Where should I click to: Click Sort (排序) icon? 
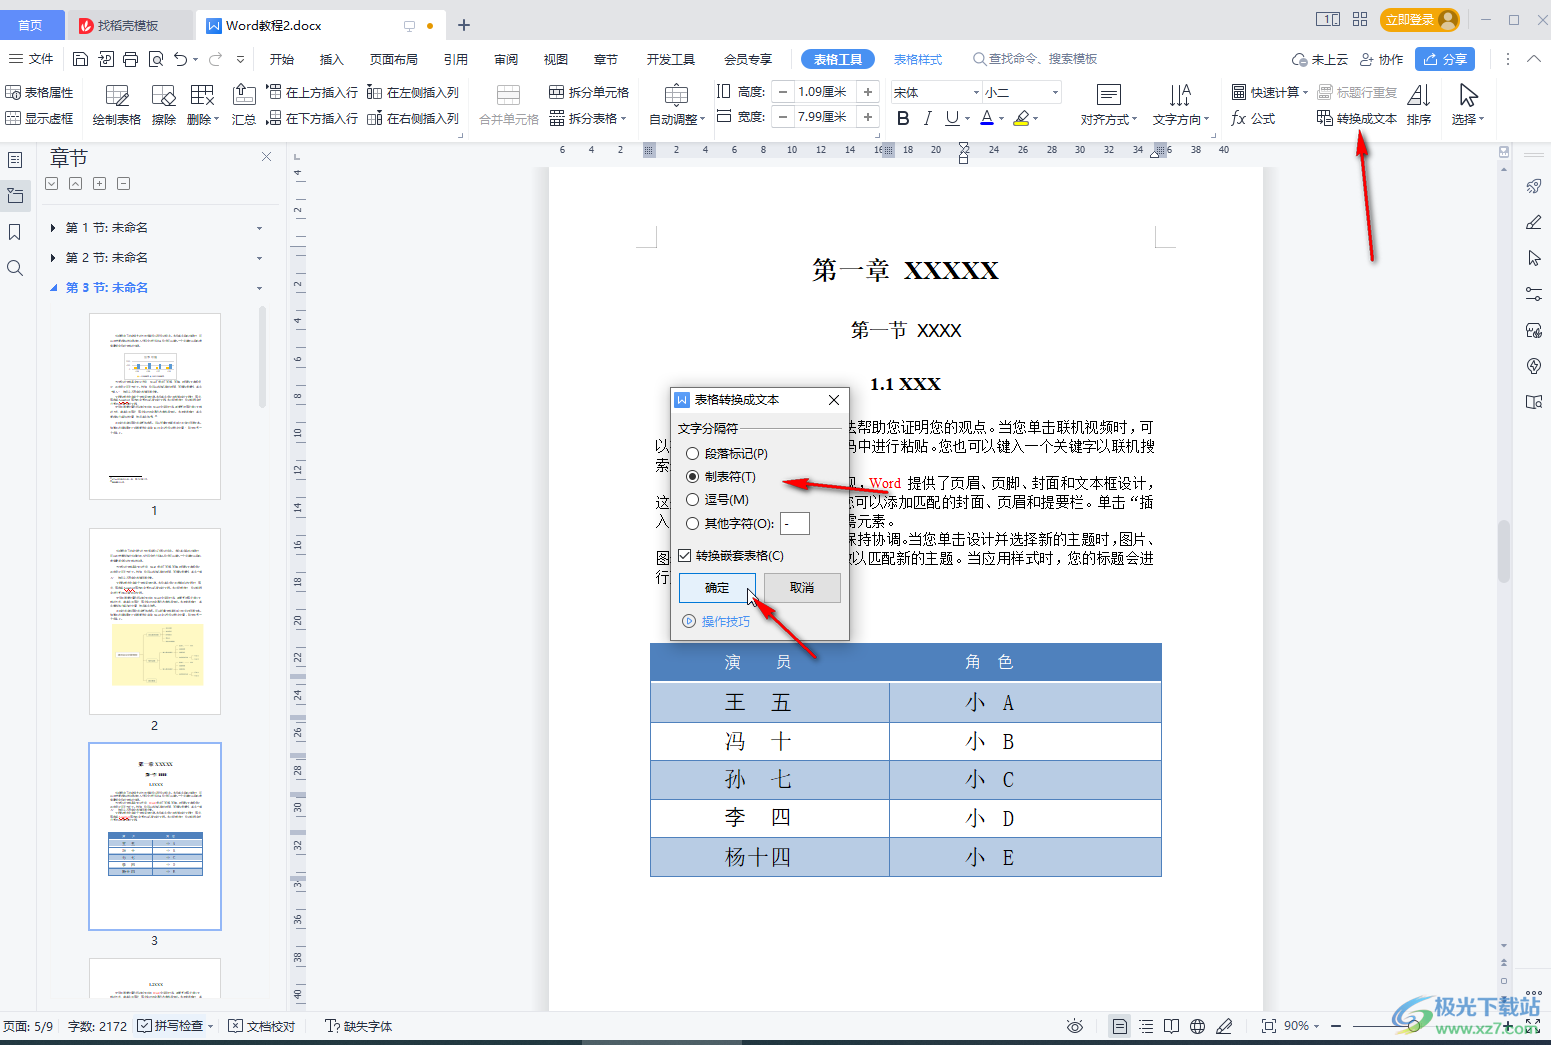click(1419, 105)
